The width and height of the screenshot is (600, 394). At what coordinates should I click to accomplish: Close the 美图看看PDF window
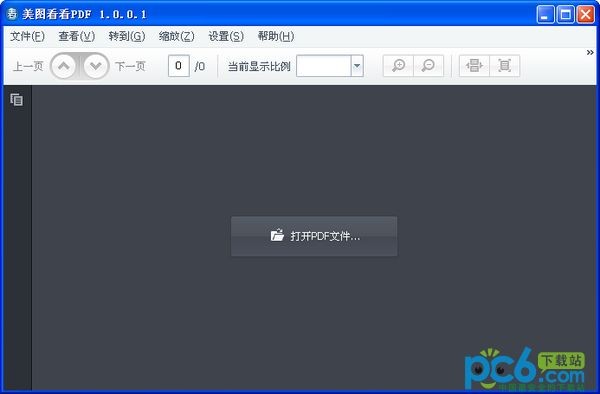pos(585,15)
